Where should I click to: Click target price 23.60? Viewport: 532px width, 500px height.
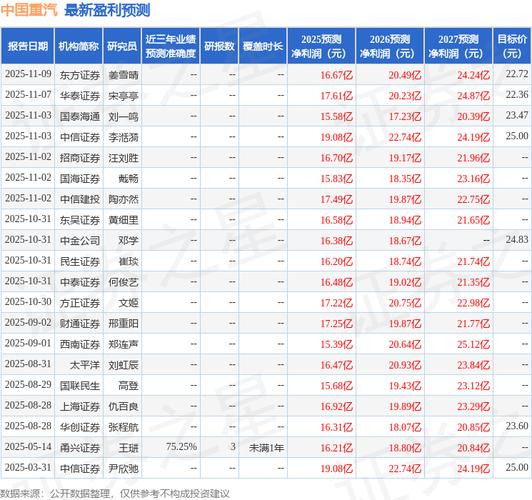pyautogui.click(x=517, y=426)
